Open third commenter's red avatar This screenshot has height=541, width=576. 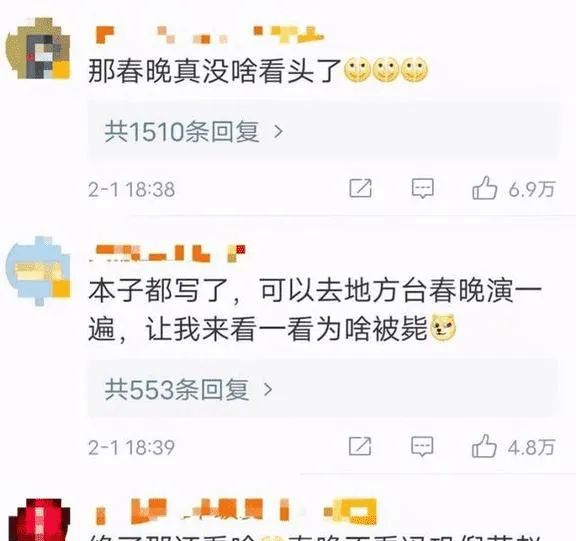point(39,520)
